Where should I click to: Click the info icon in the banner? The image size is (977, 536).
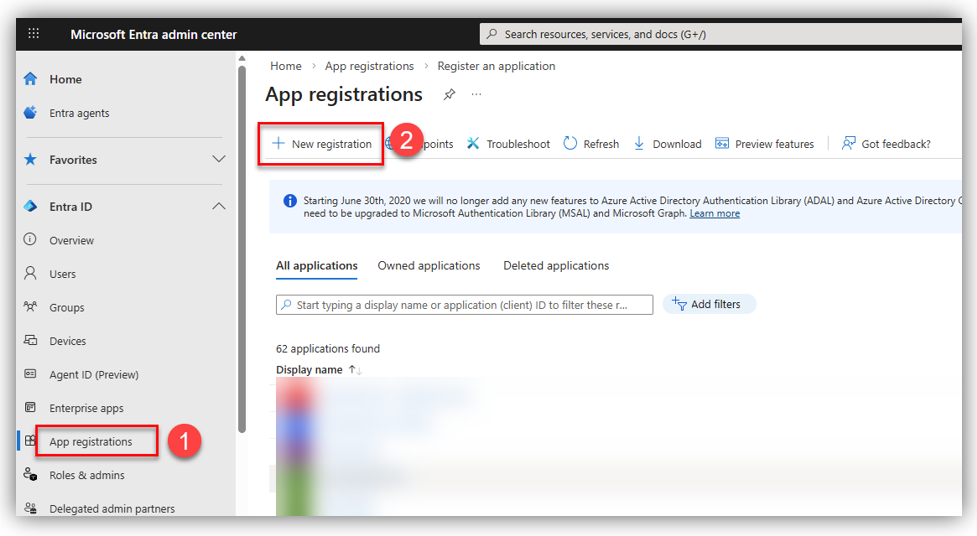[290, 201]
